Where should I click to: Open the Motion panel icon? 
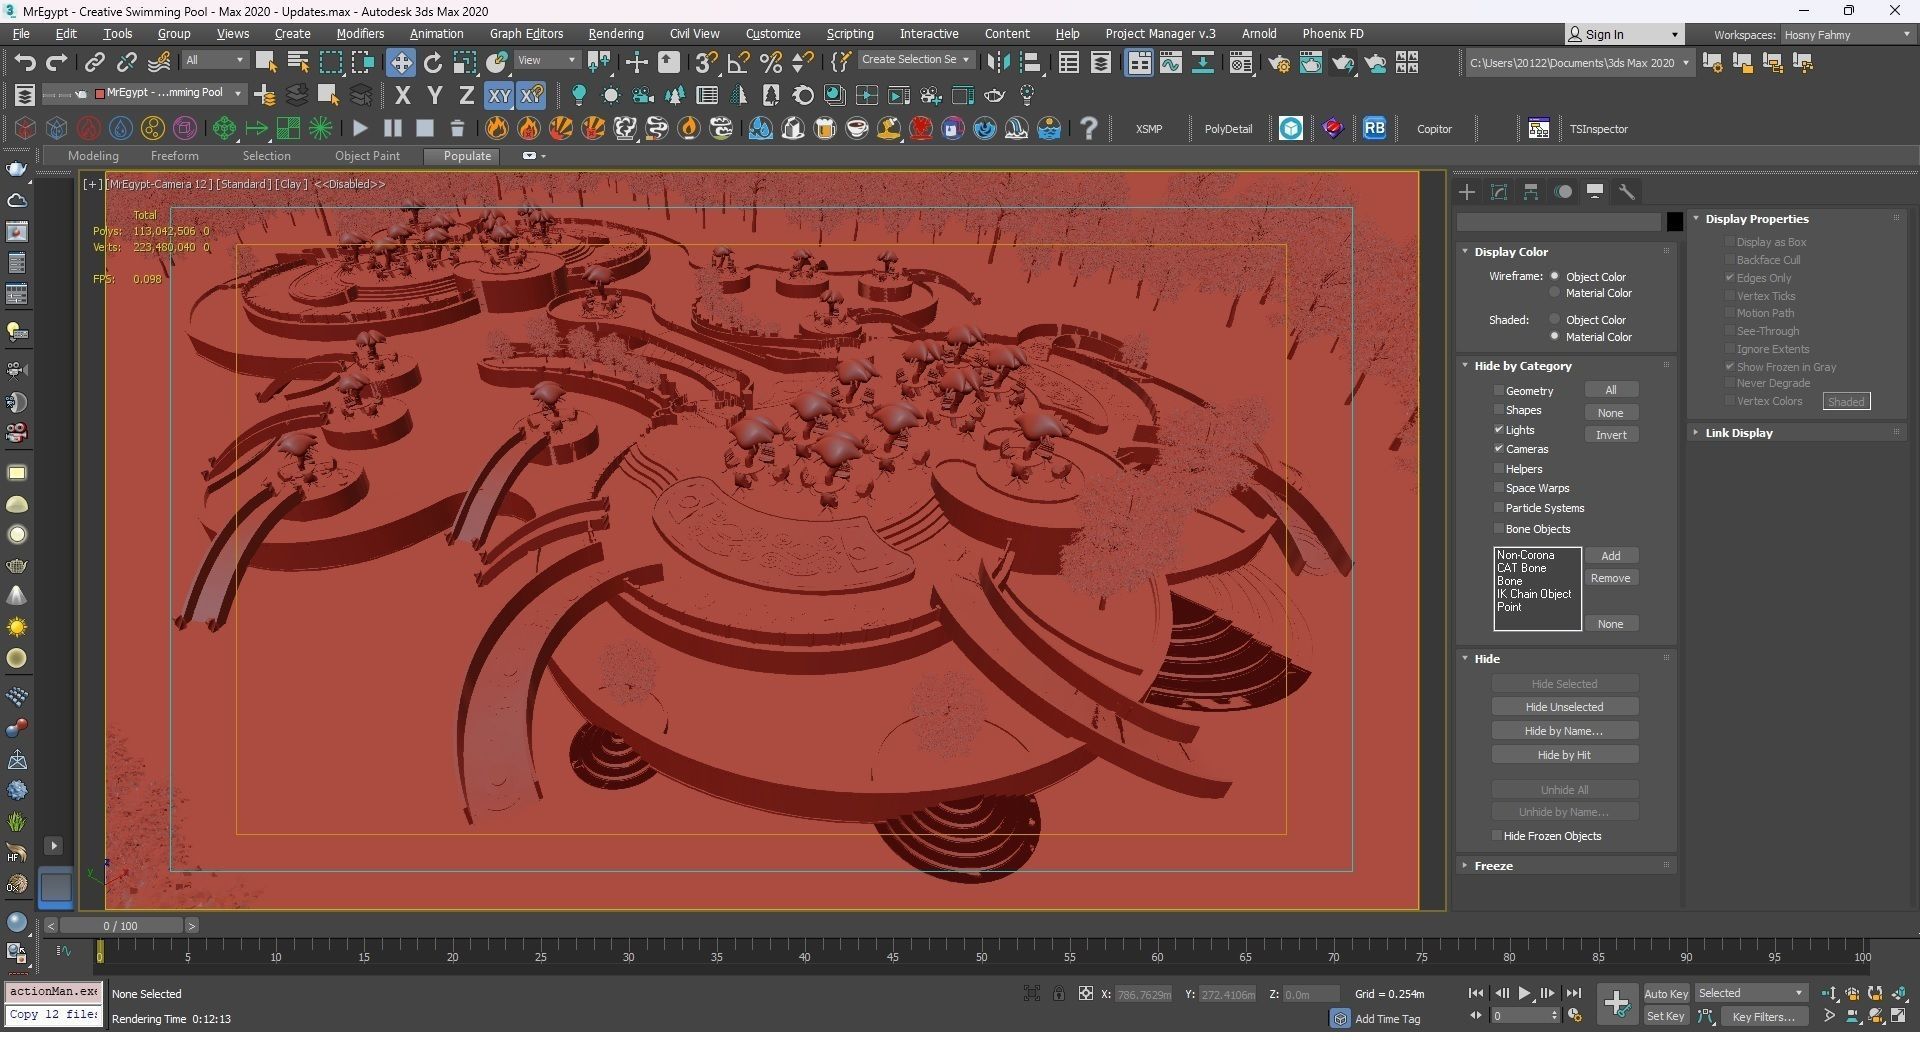[x=1564, y=192]
